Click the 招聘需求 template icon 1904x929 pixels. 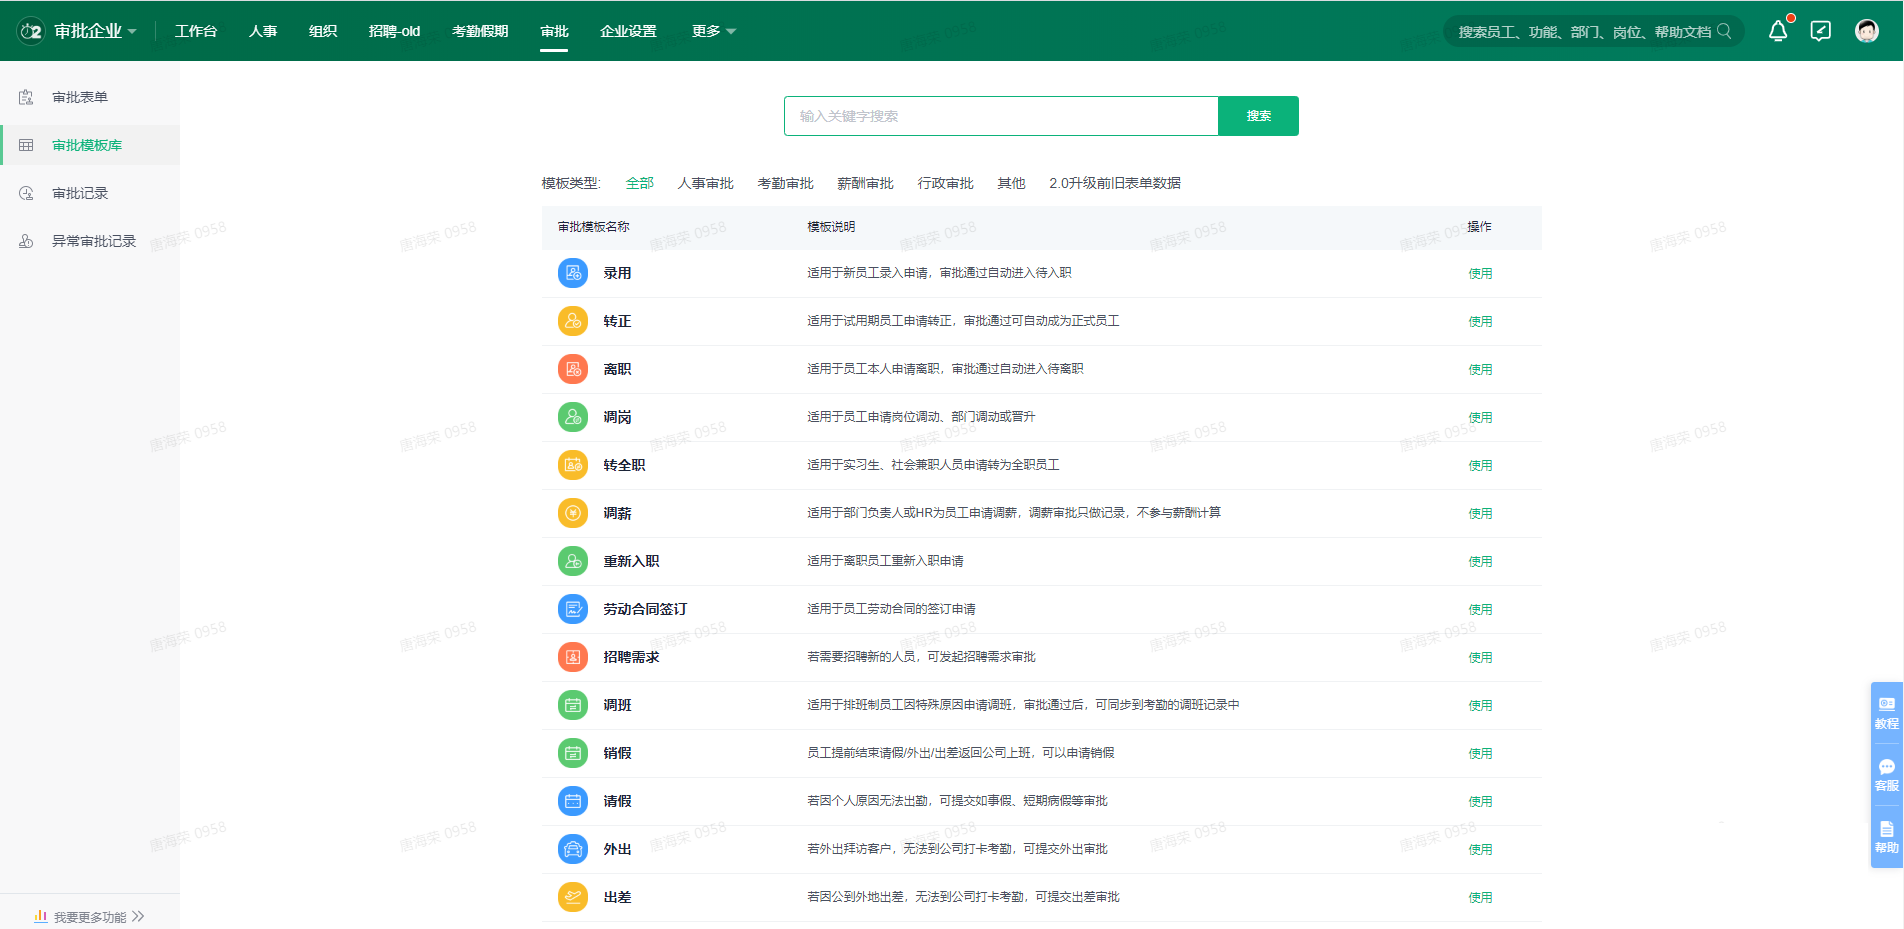(x=573, y=657)
